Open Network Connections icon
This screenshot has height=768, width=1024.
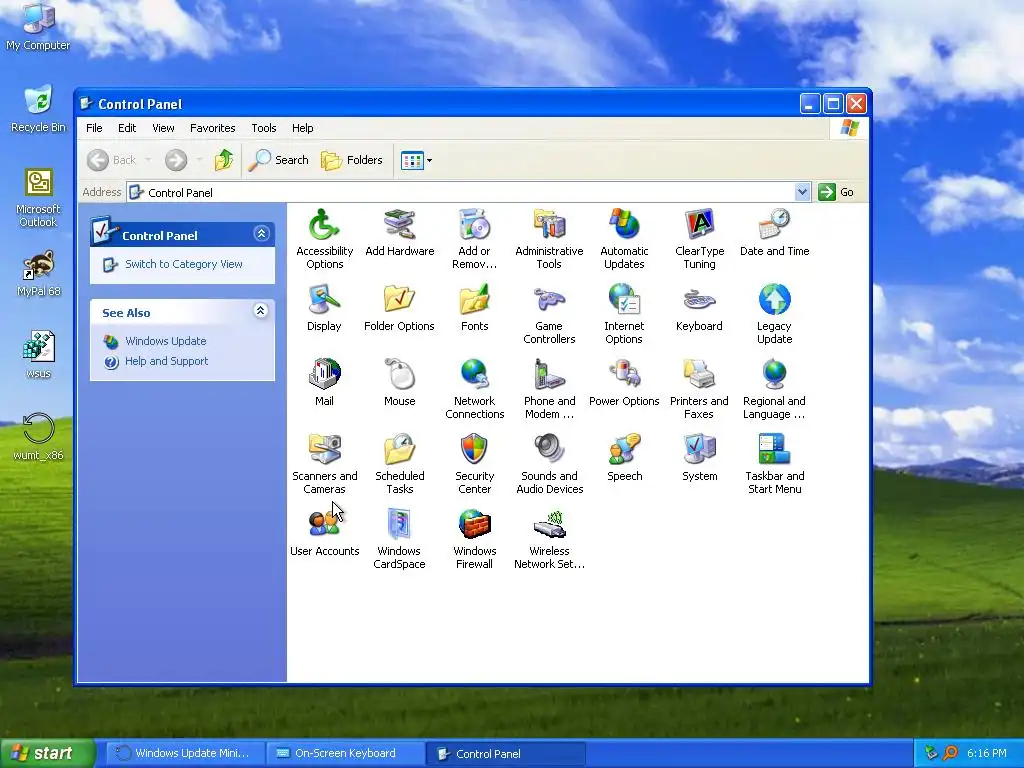474,375
